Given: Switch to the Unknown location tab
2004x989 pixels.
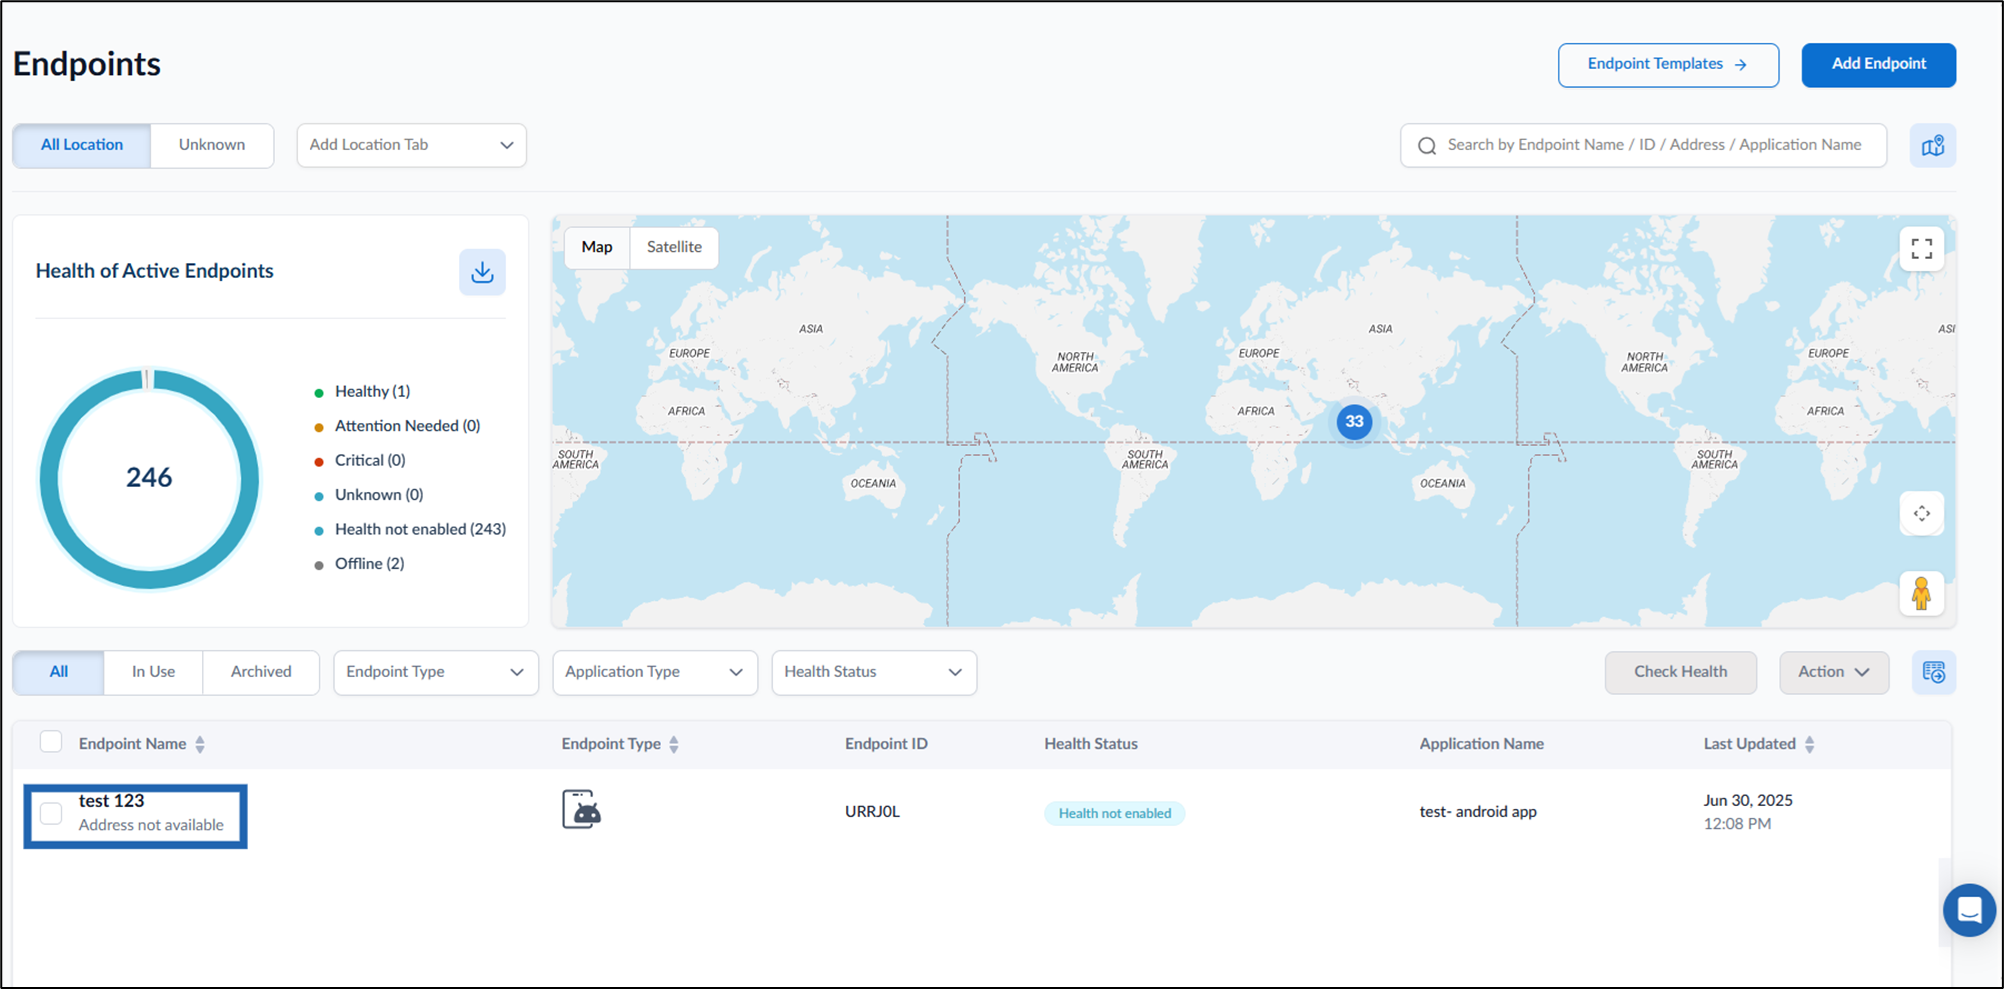Looking at the screenshot, I should point(212,146).
